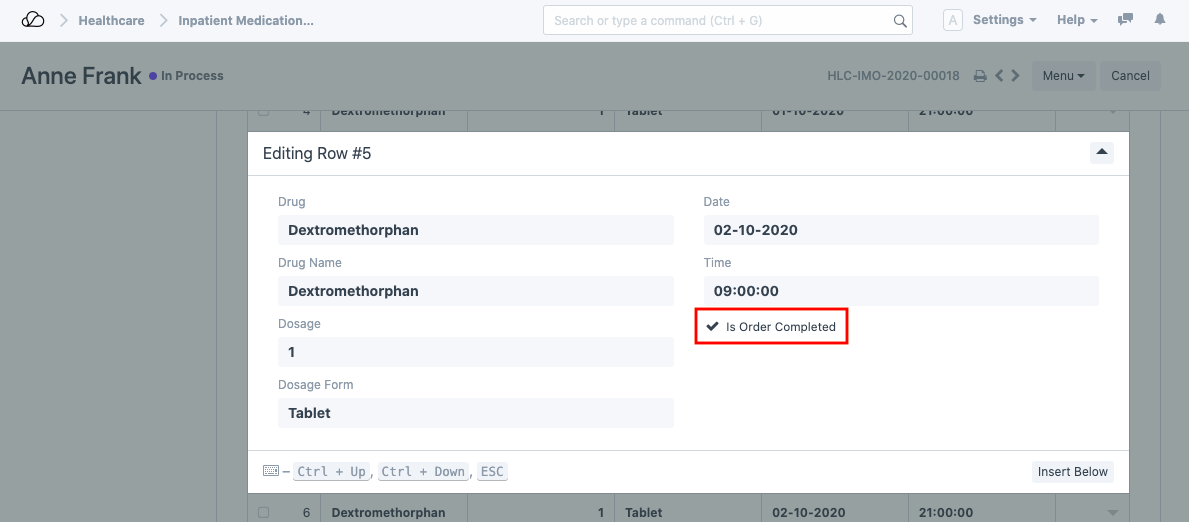The width and height of the screenshot is (1189, 522).
Task: Click the Cancel button
Action: click(x=1130, y=76)
